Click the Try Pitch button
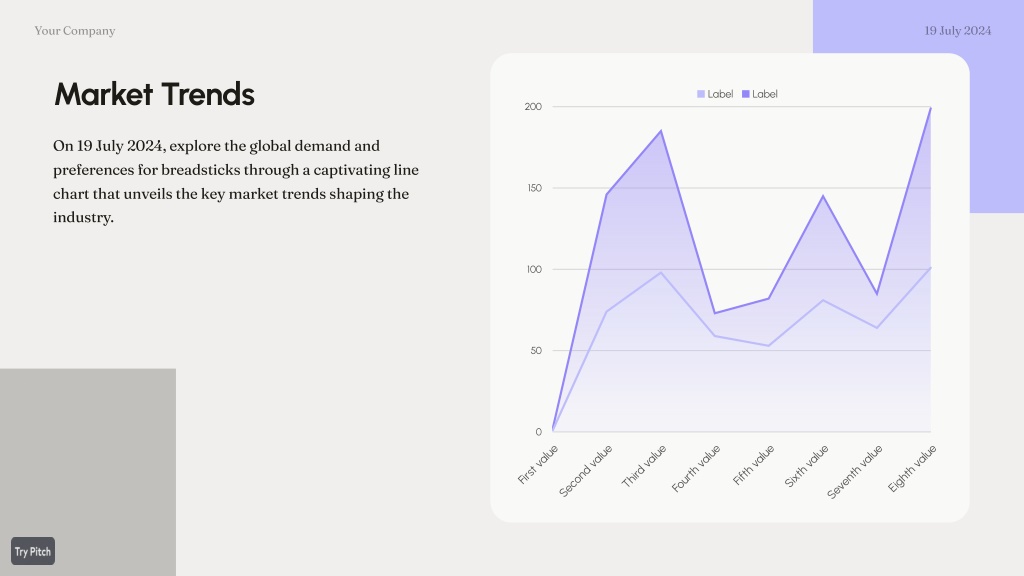The height and width of the screenshot is (576, 1024). [x=33, y=551]
